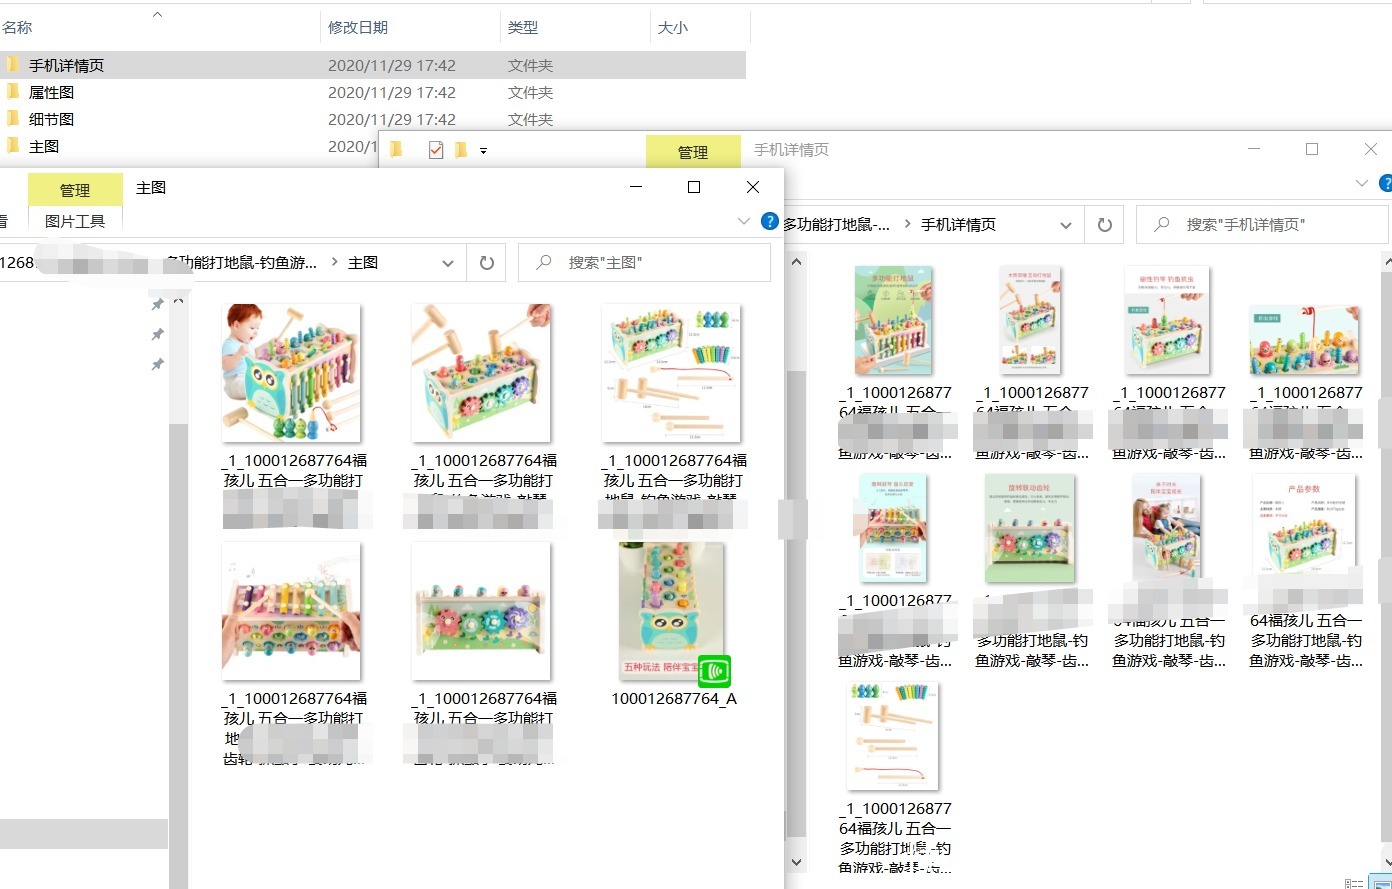Viewport: 1392px width, 889px height.
Task: Select the 手机详情页 folder row
Action: point(373,65)
